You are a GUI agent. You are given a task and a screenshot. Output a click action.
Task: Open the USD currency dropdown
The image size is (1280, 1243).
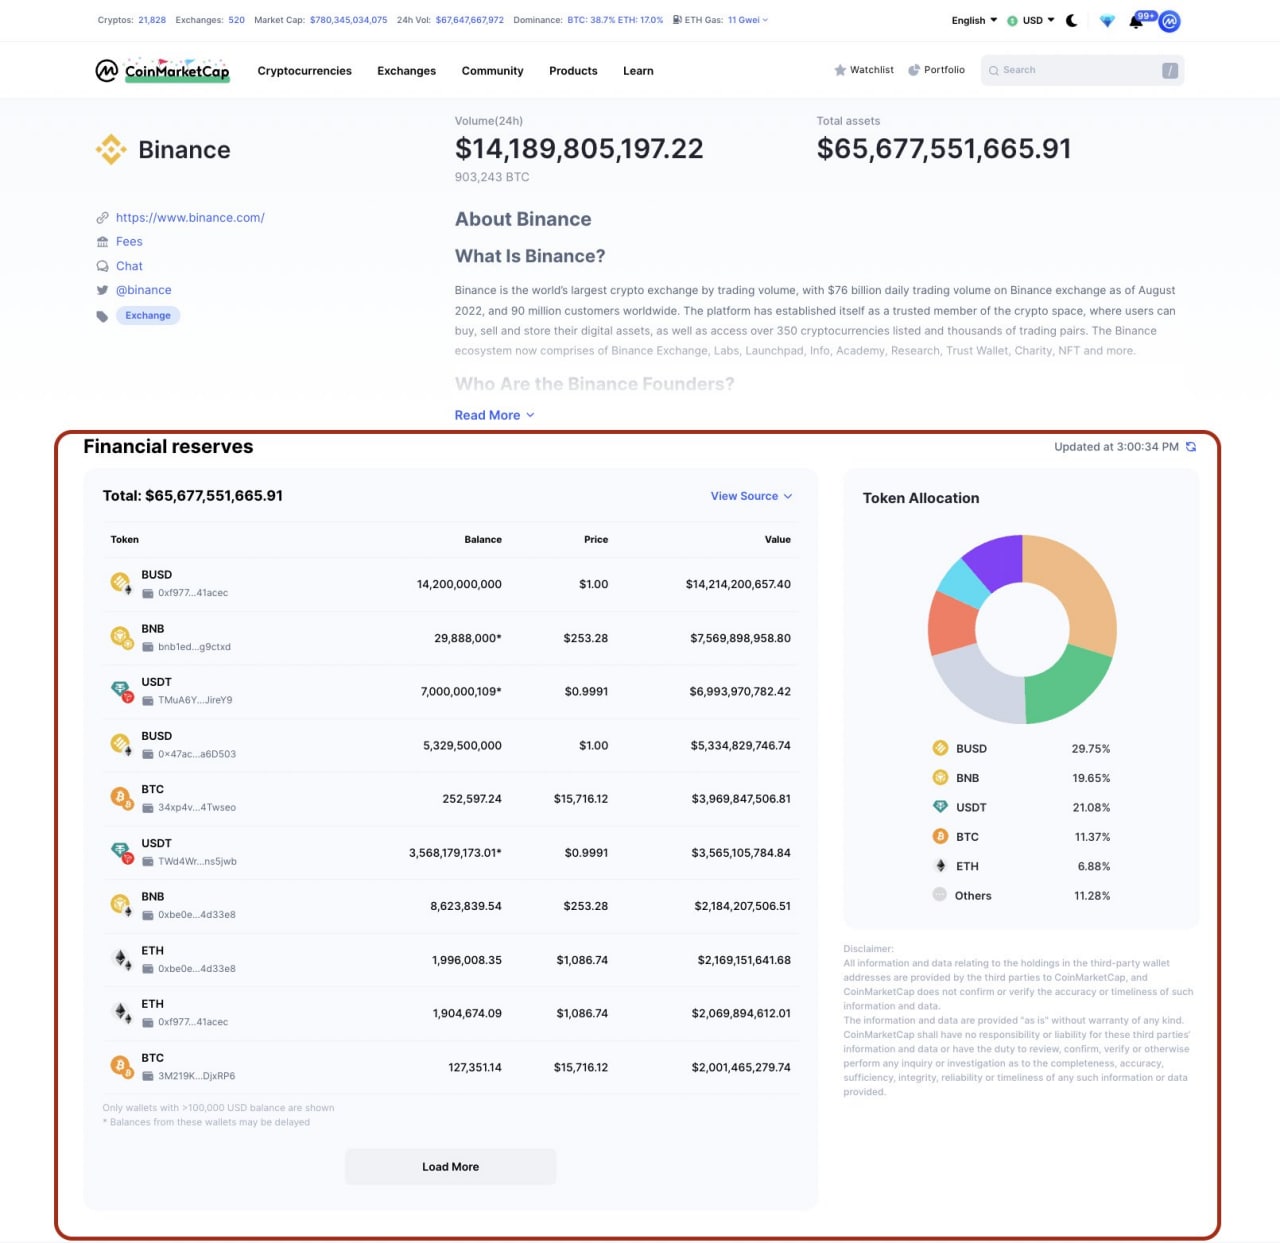point(1031,20)
